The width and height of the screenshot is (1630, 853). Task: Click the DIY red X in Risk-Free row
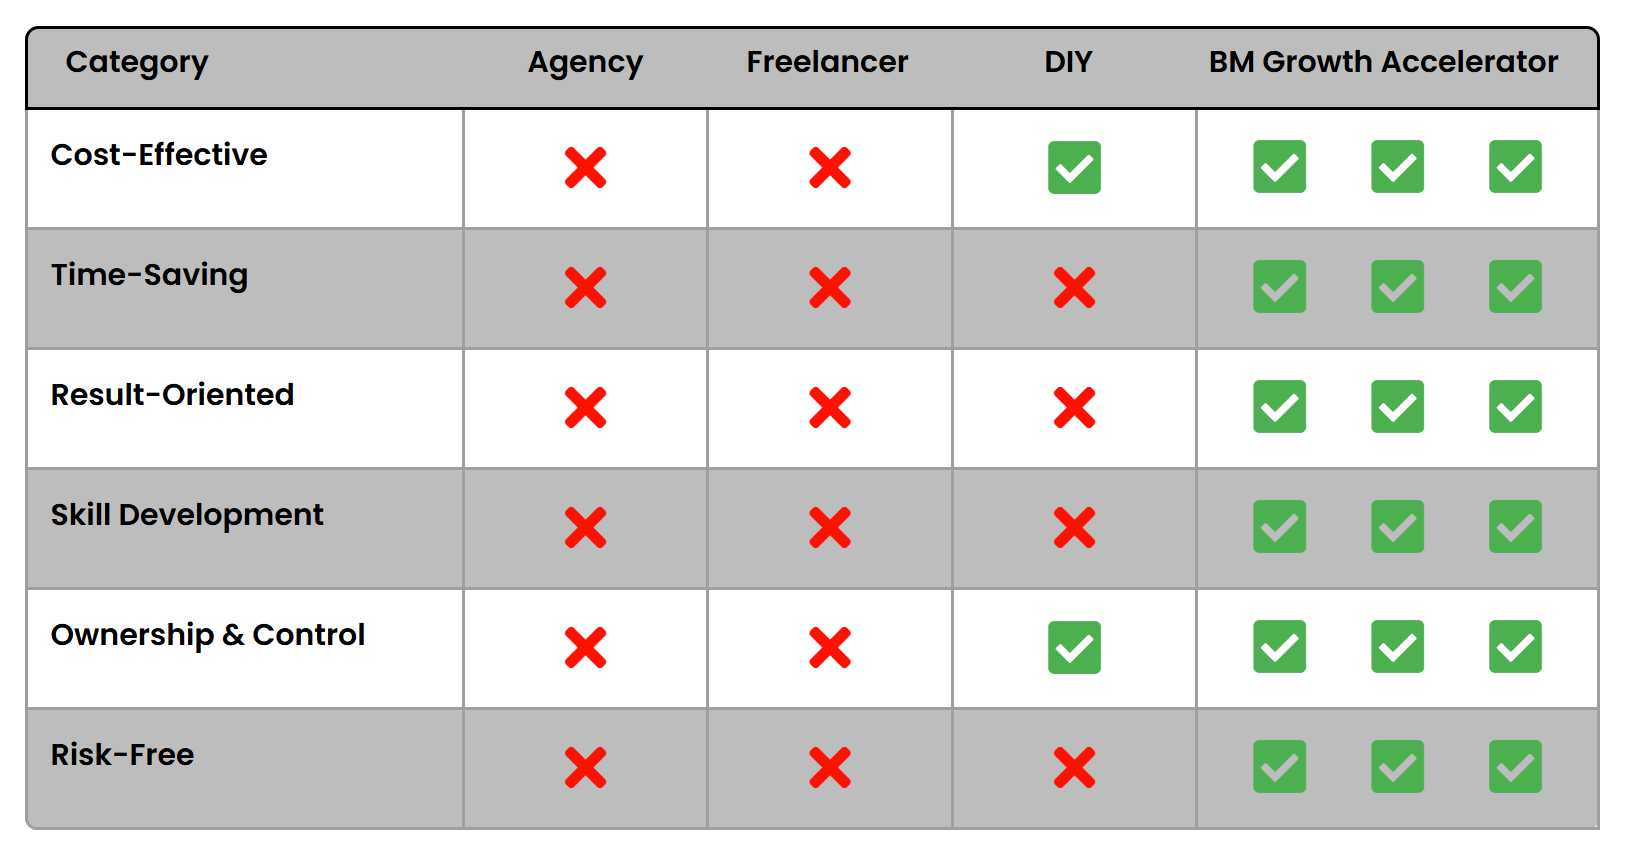pyautogui.click(x=1074, y=768)
